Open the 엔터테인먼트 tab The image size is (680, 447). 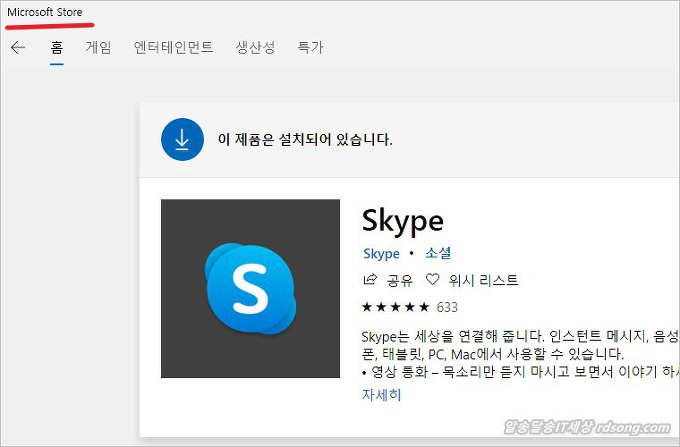tap(173, 47)
